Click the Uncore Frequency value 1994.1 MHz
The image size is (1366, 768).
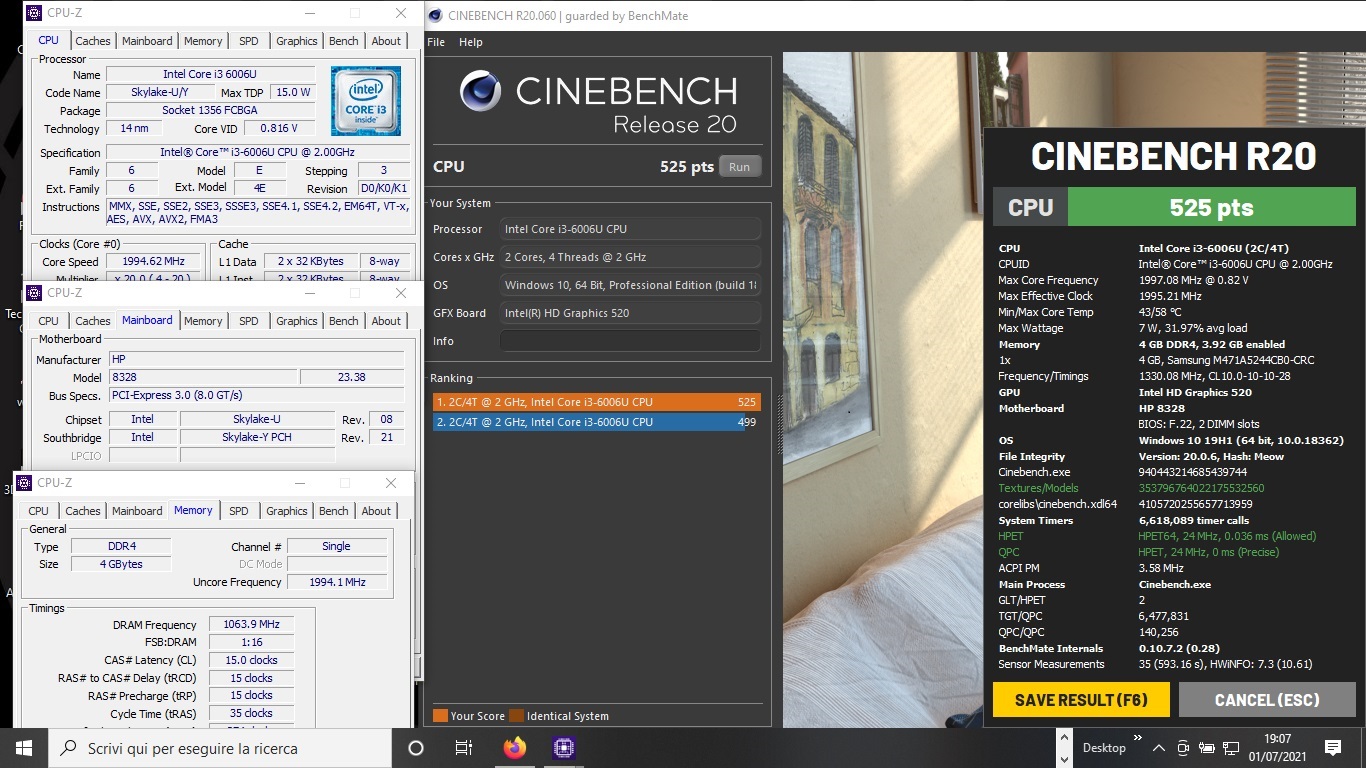[337, 582]
